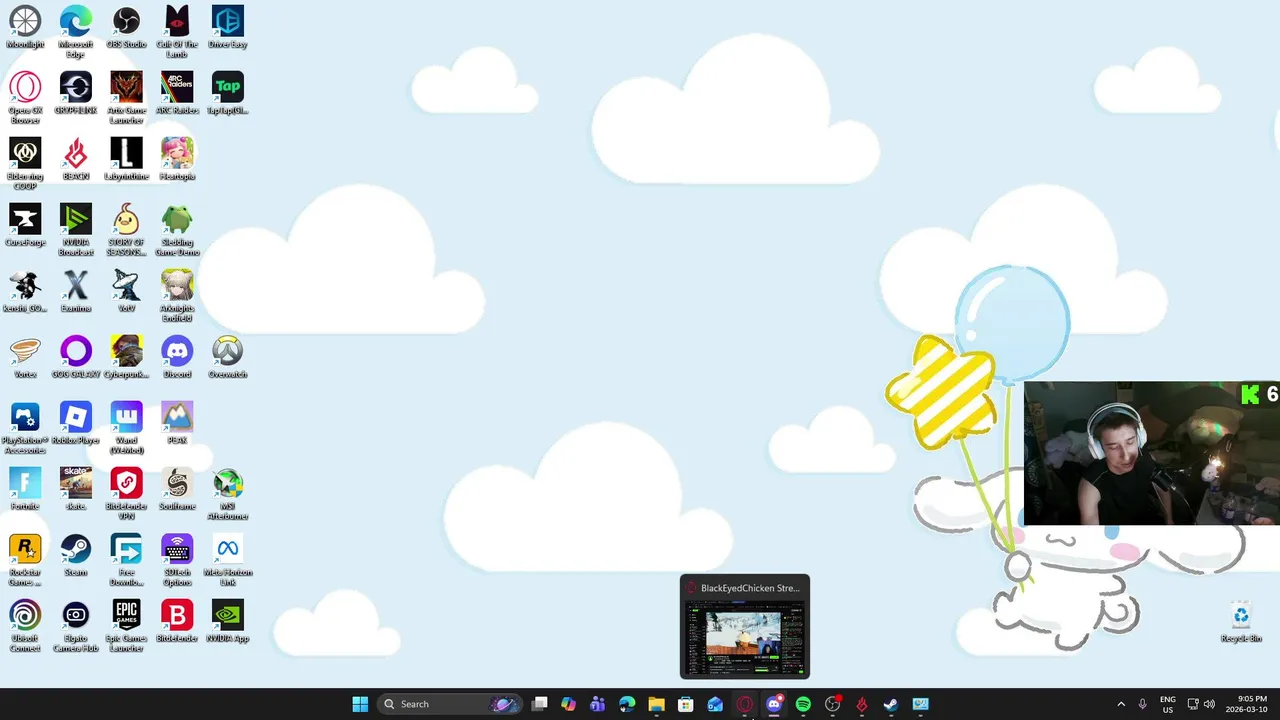Select the Opera GX Browser desktop shortcut
Image resolution: width=1280 pixels, height=720 pixels.
point(25,97)
